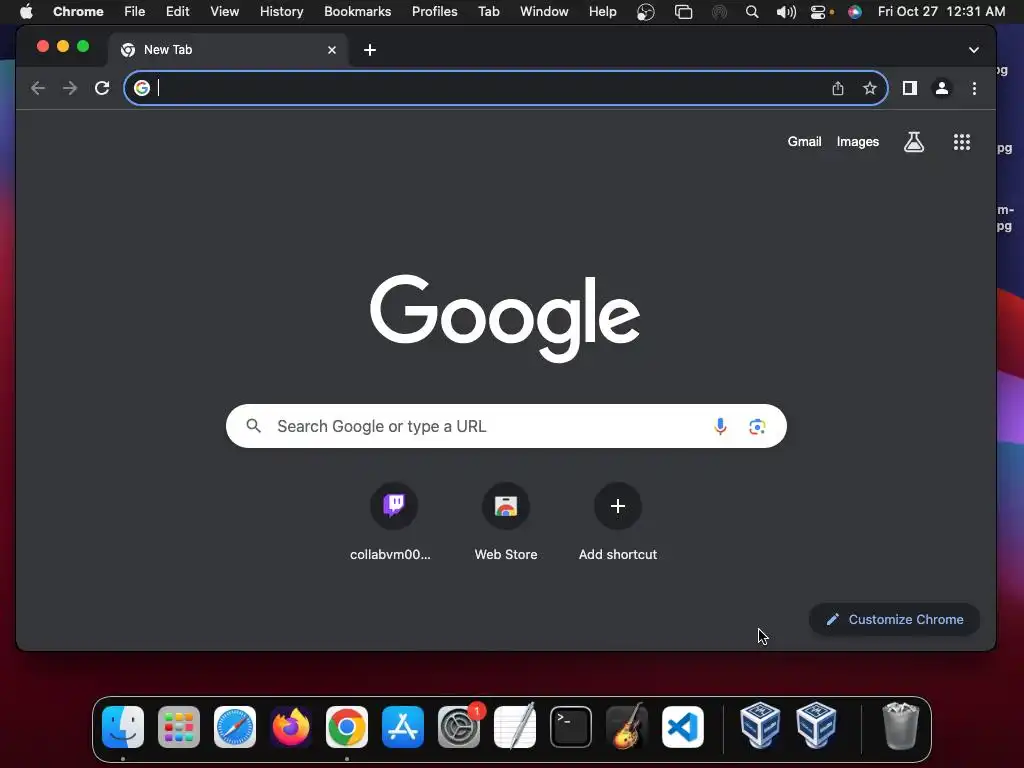Open the Web Store shortcut
1024x768 pixels.
click(x=506, y=506)
